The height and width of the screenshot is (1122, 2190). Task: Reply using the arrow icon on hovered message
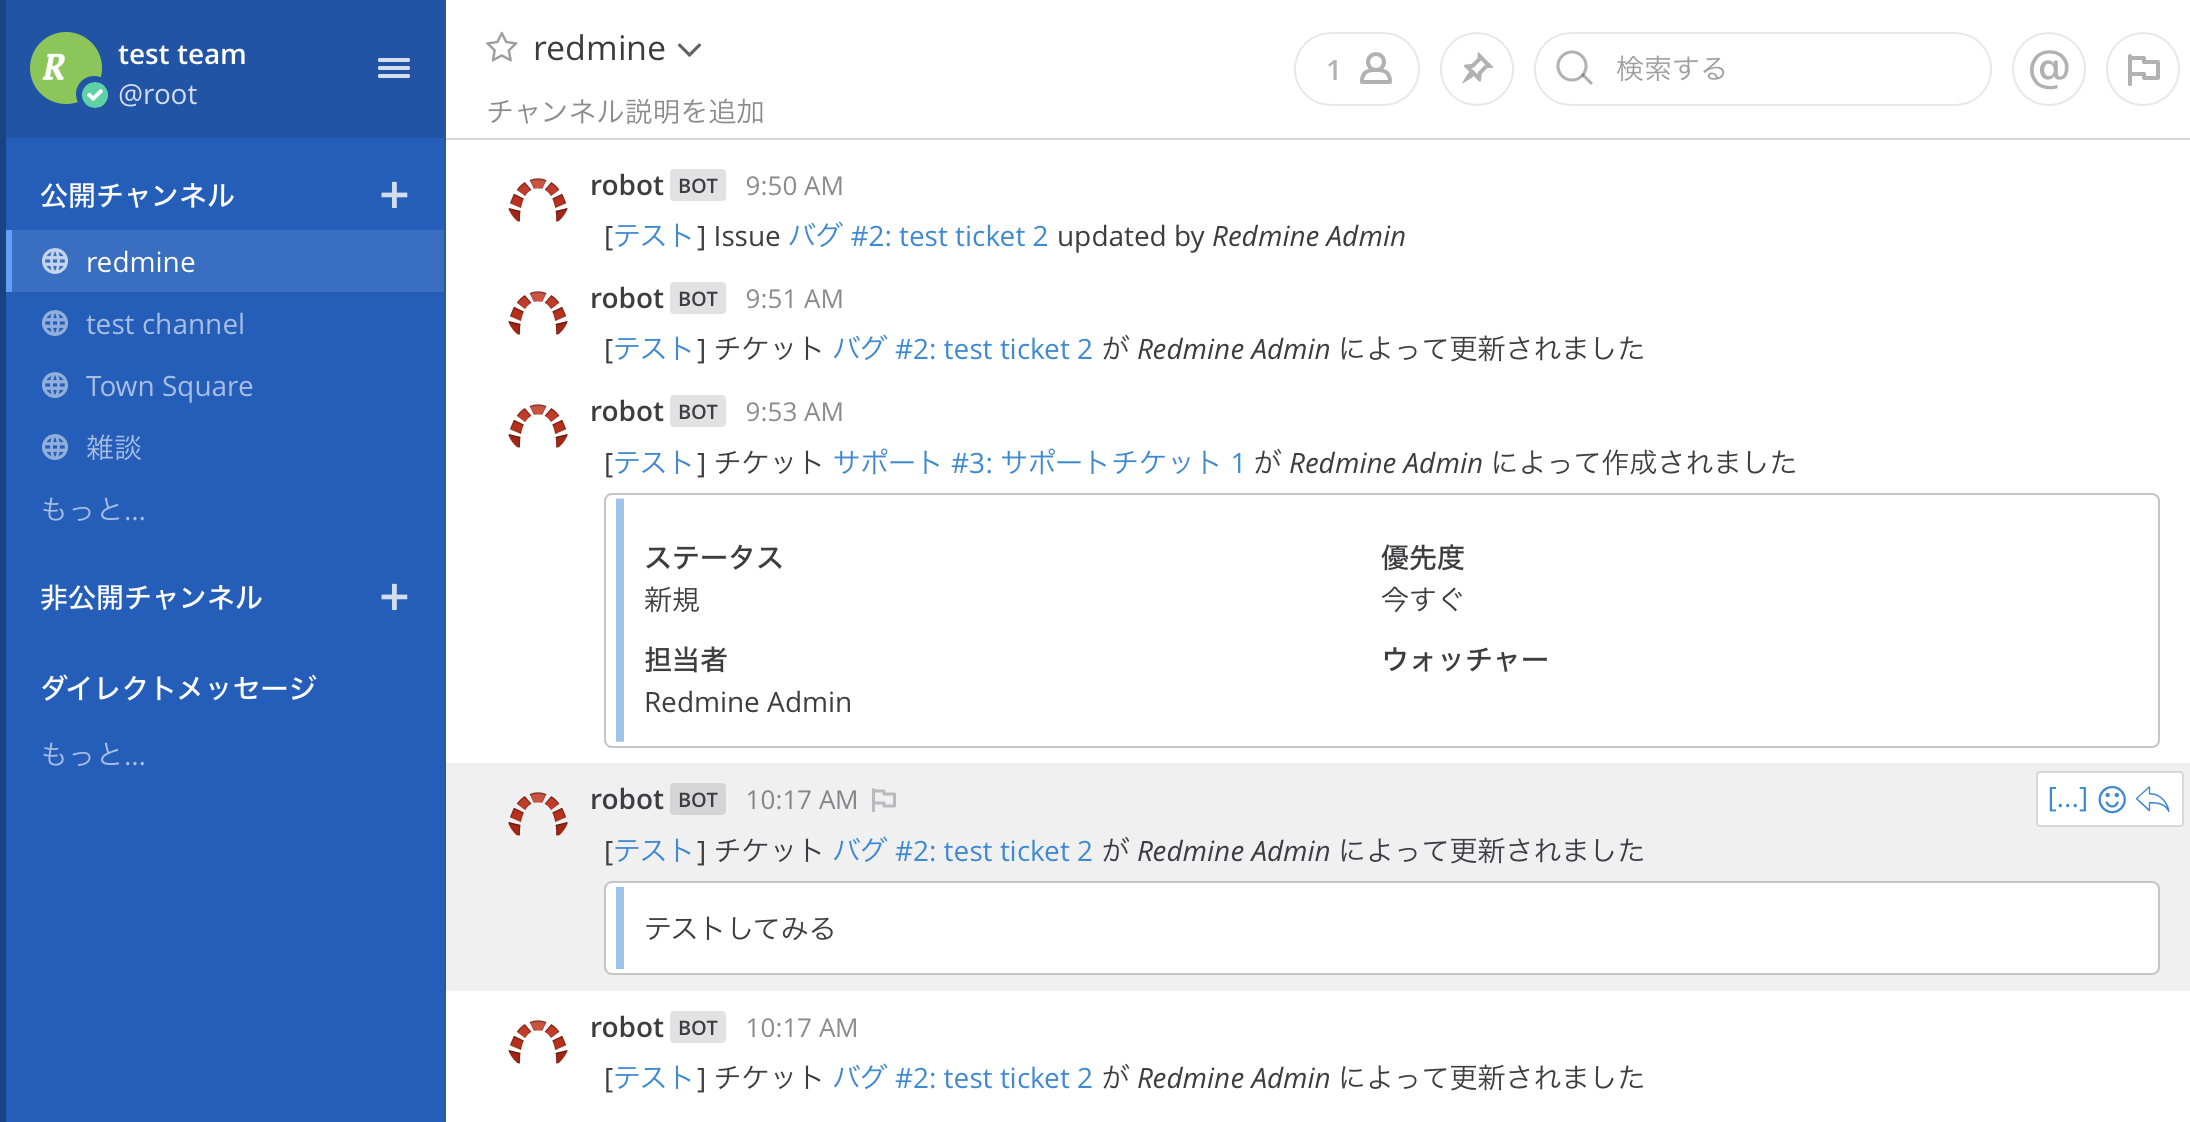coord(2153,799)
